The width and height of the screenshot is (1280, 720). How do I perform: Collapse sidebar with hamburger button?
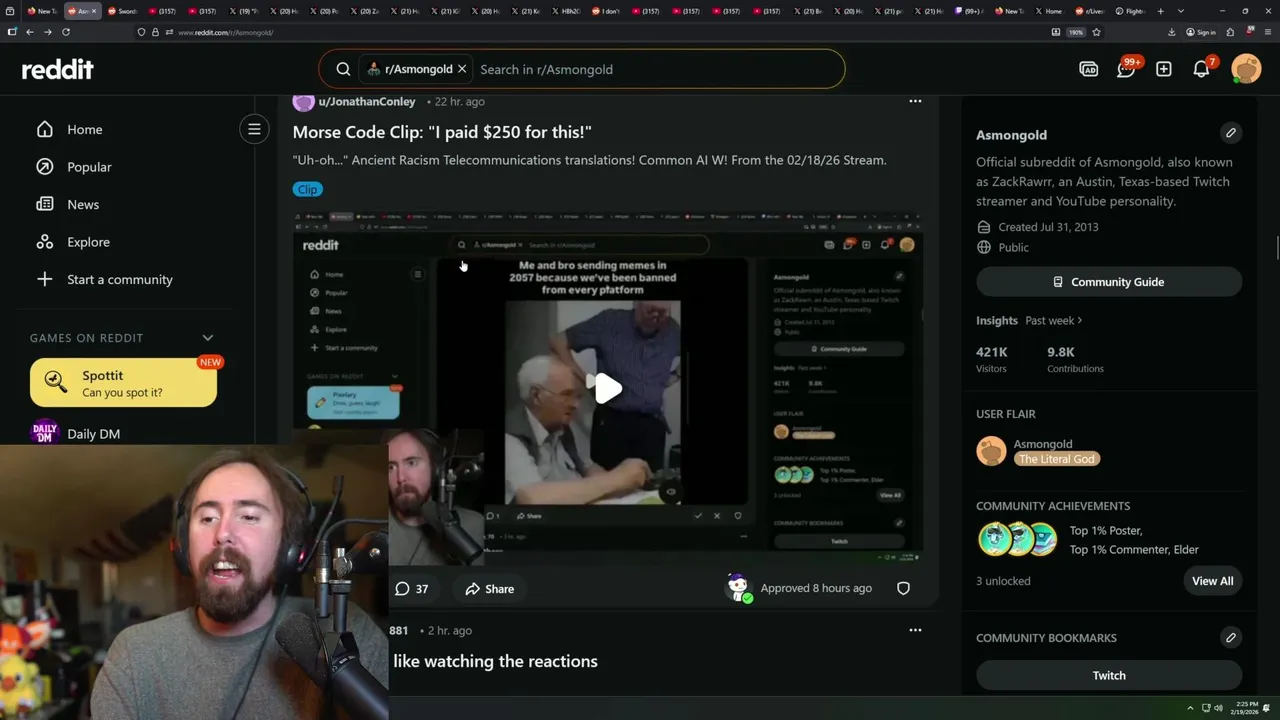(254, 129)
